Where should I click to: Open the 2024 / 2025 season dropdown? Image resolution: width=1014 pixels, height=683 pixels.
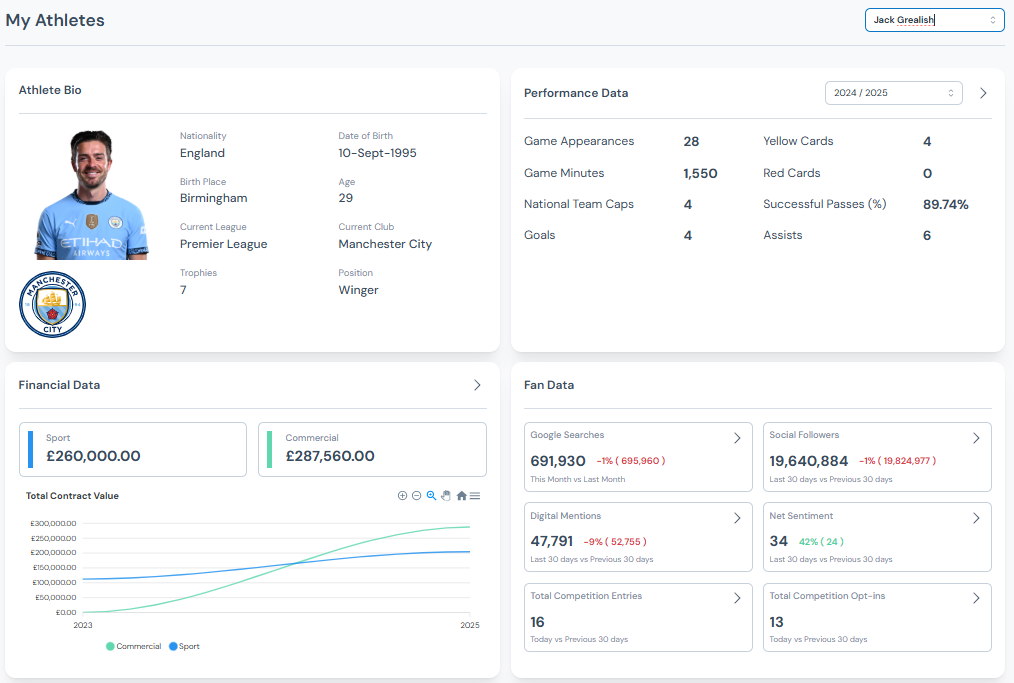coord(894,93)
